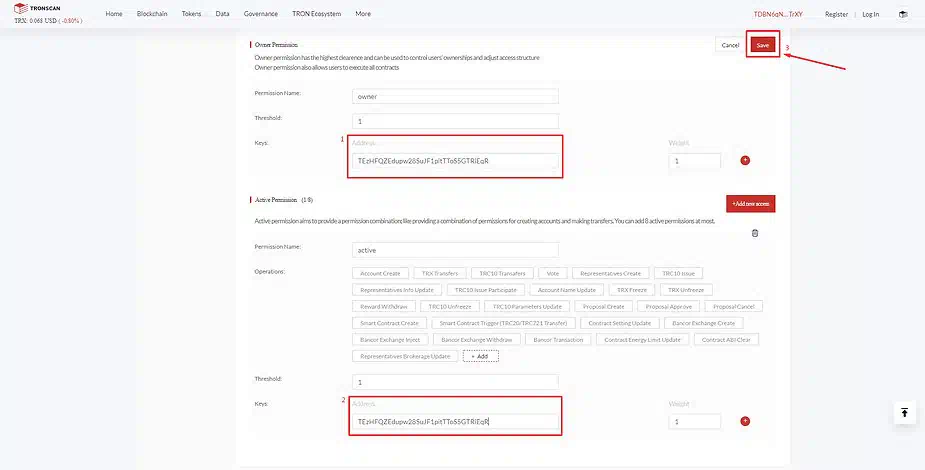This screenshot has height=470, width=925.
Task: Open the Governance menu
Action: (x=261, y=14)
